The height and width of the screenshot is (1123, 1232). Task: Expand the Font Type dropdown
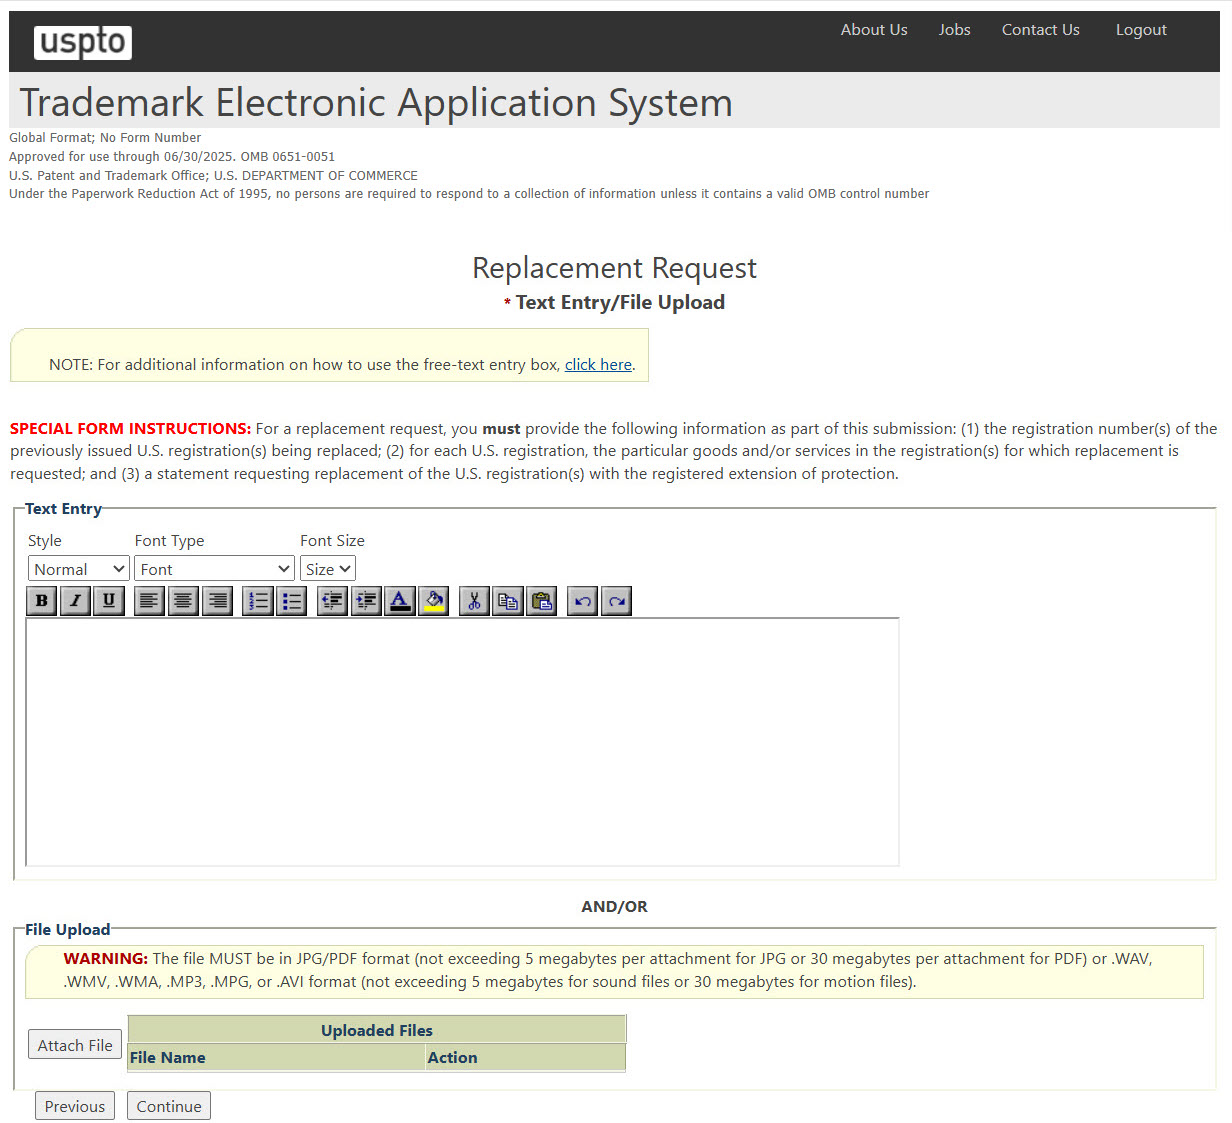pos(214,569)
